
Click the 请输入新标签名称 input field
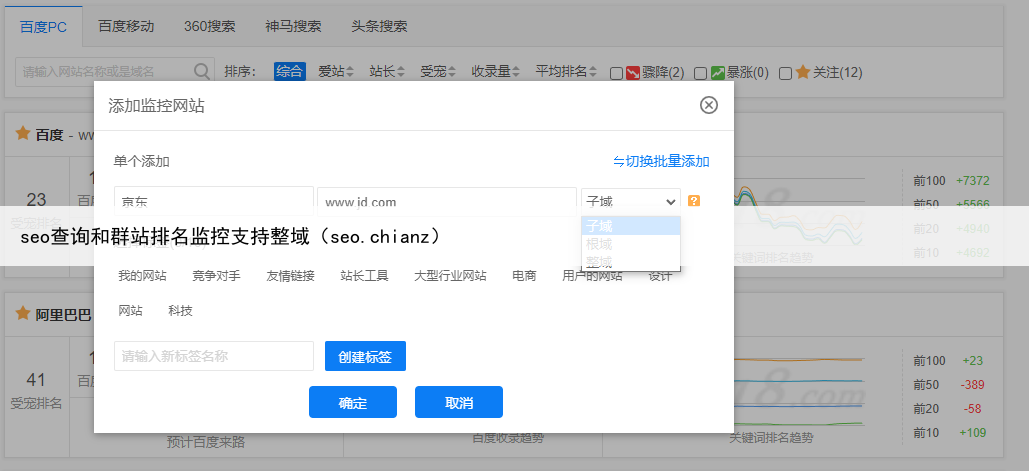[214, 356]
